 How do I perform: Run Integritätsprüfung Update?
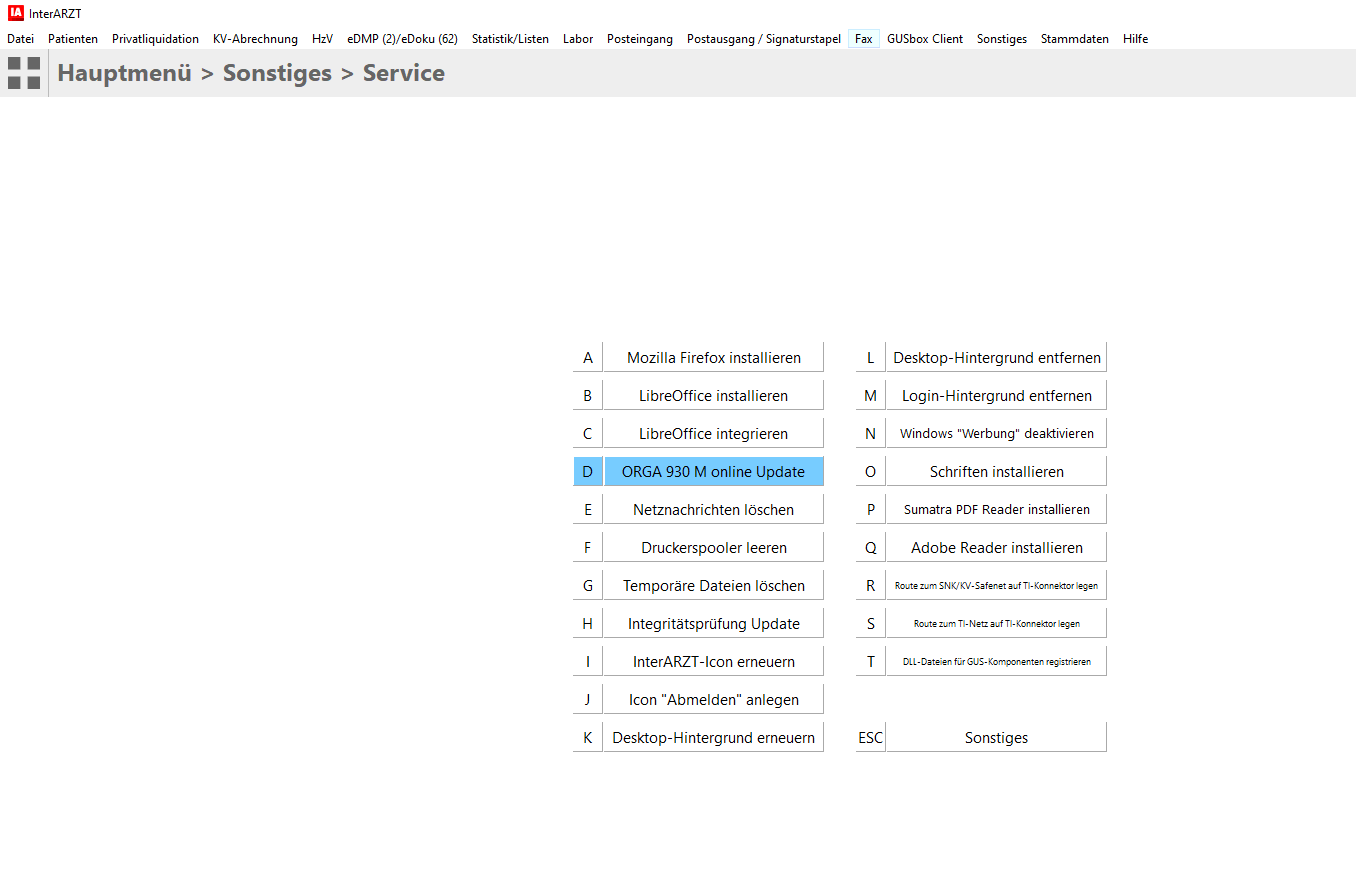714,623
